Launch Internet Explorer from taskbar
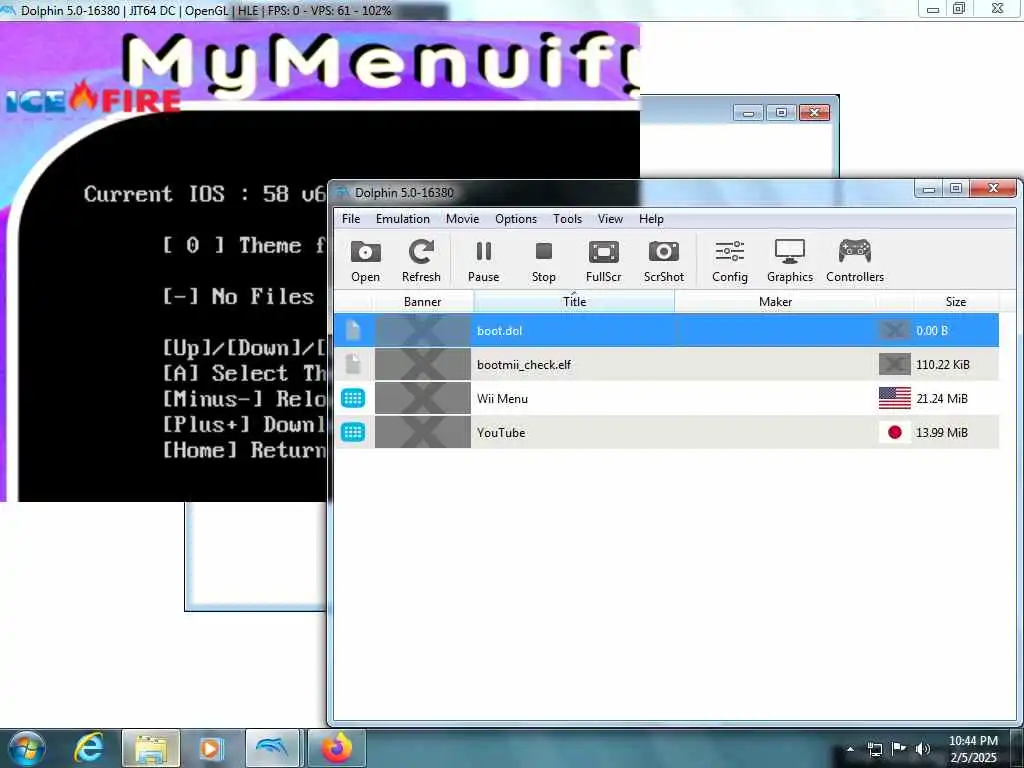Viewport: 1024px width, 768px height. point(89,748)
